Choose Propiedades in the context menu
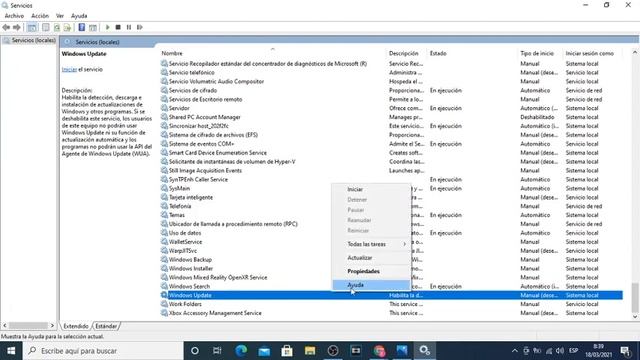The height and width of the screenshot is (360, 640). pyautogui.click(x=371, y=271)
